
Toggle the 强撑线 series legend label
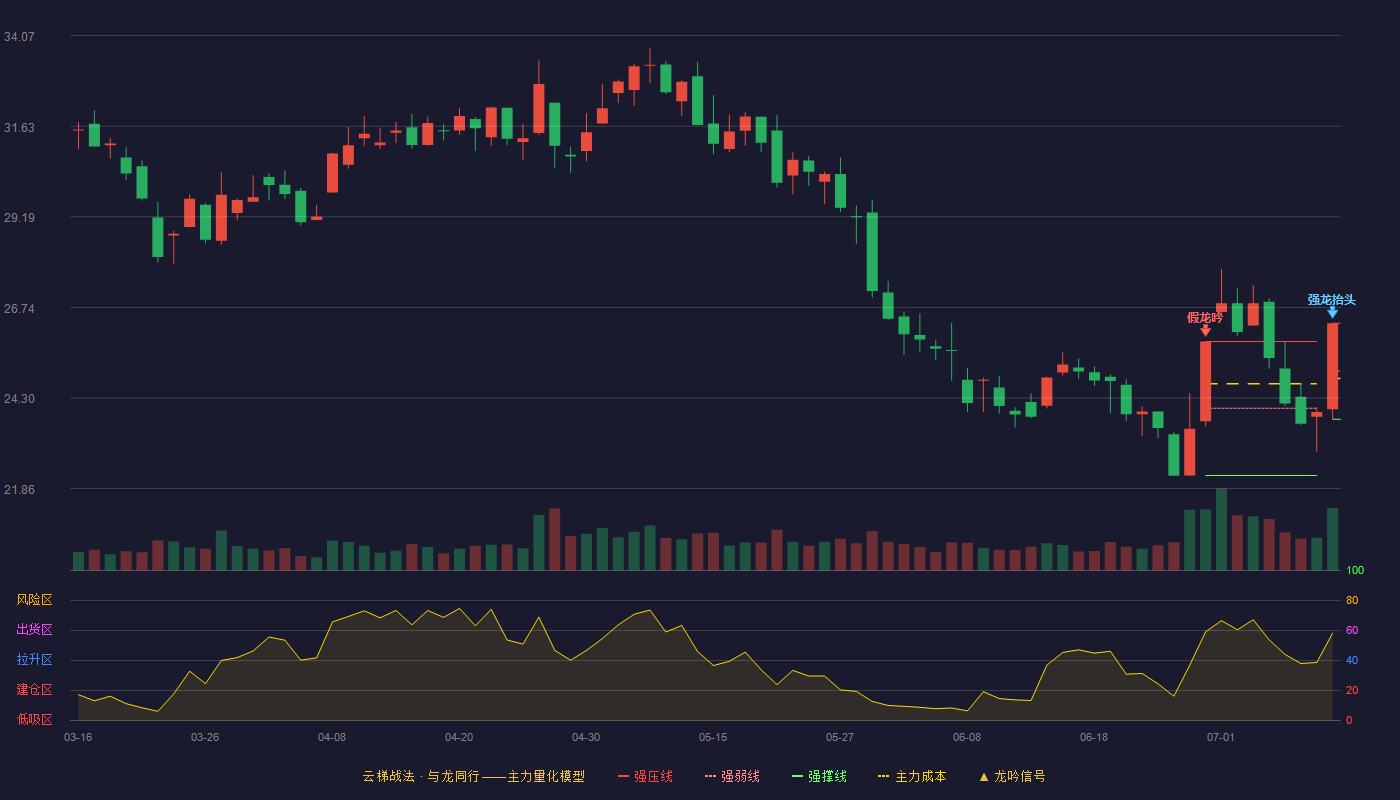(x=827, y=776)
